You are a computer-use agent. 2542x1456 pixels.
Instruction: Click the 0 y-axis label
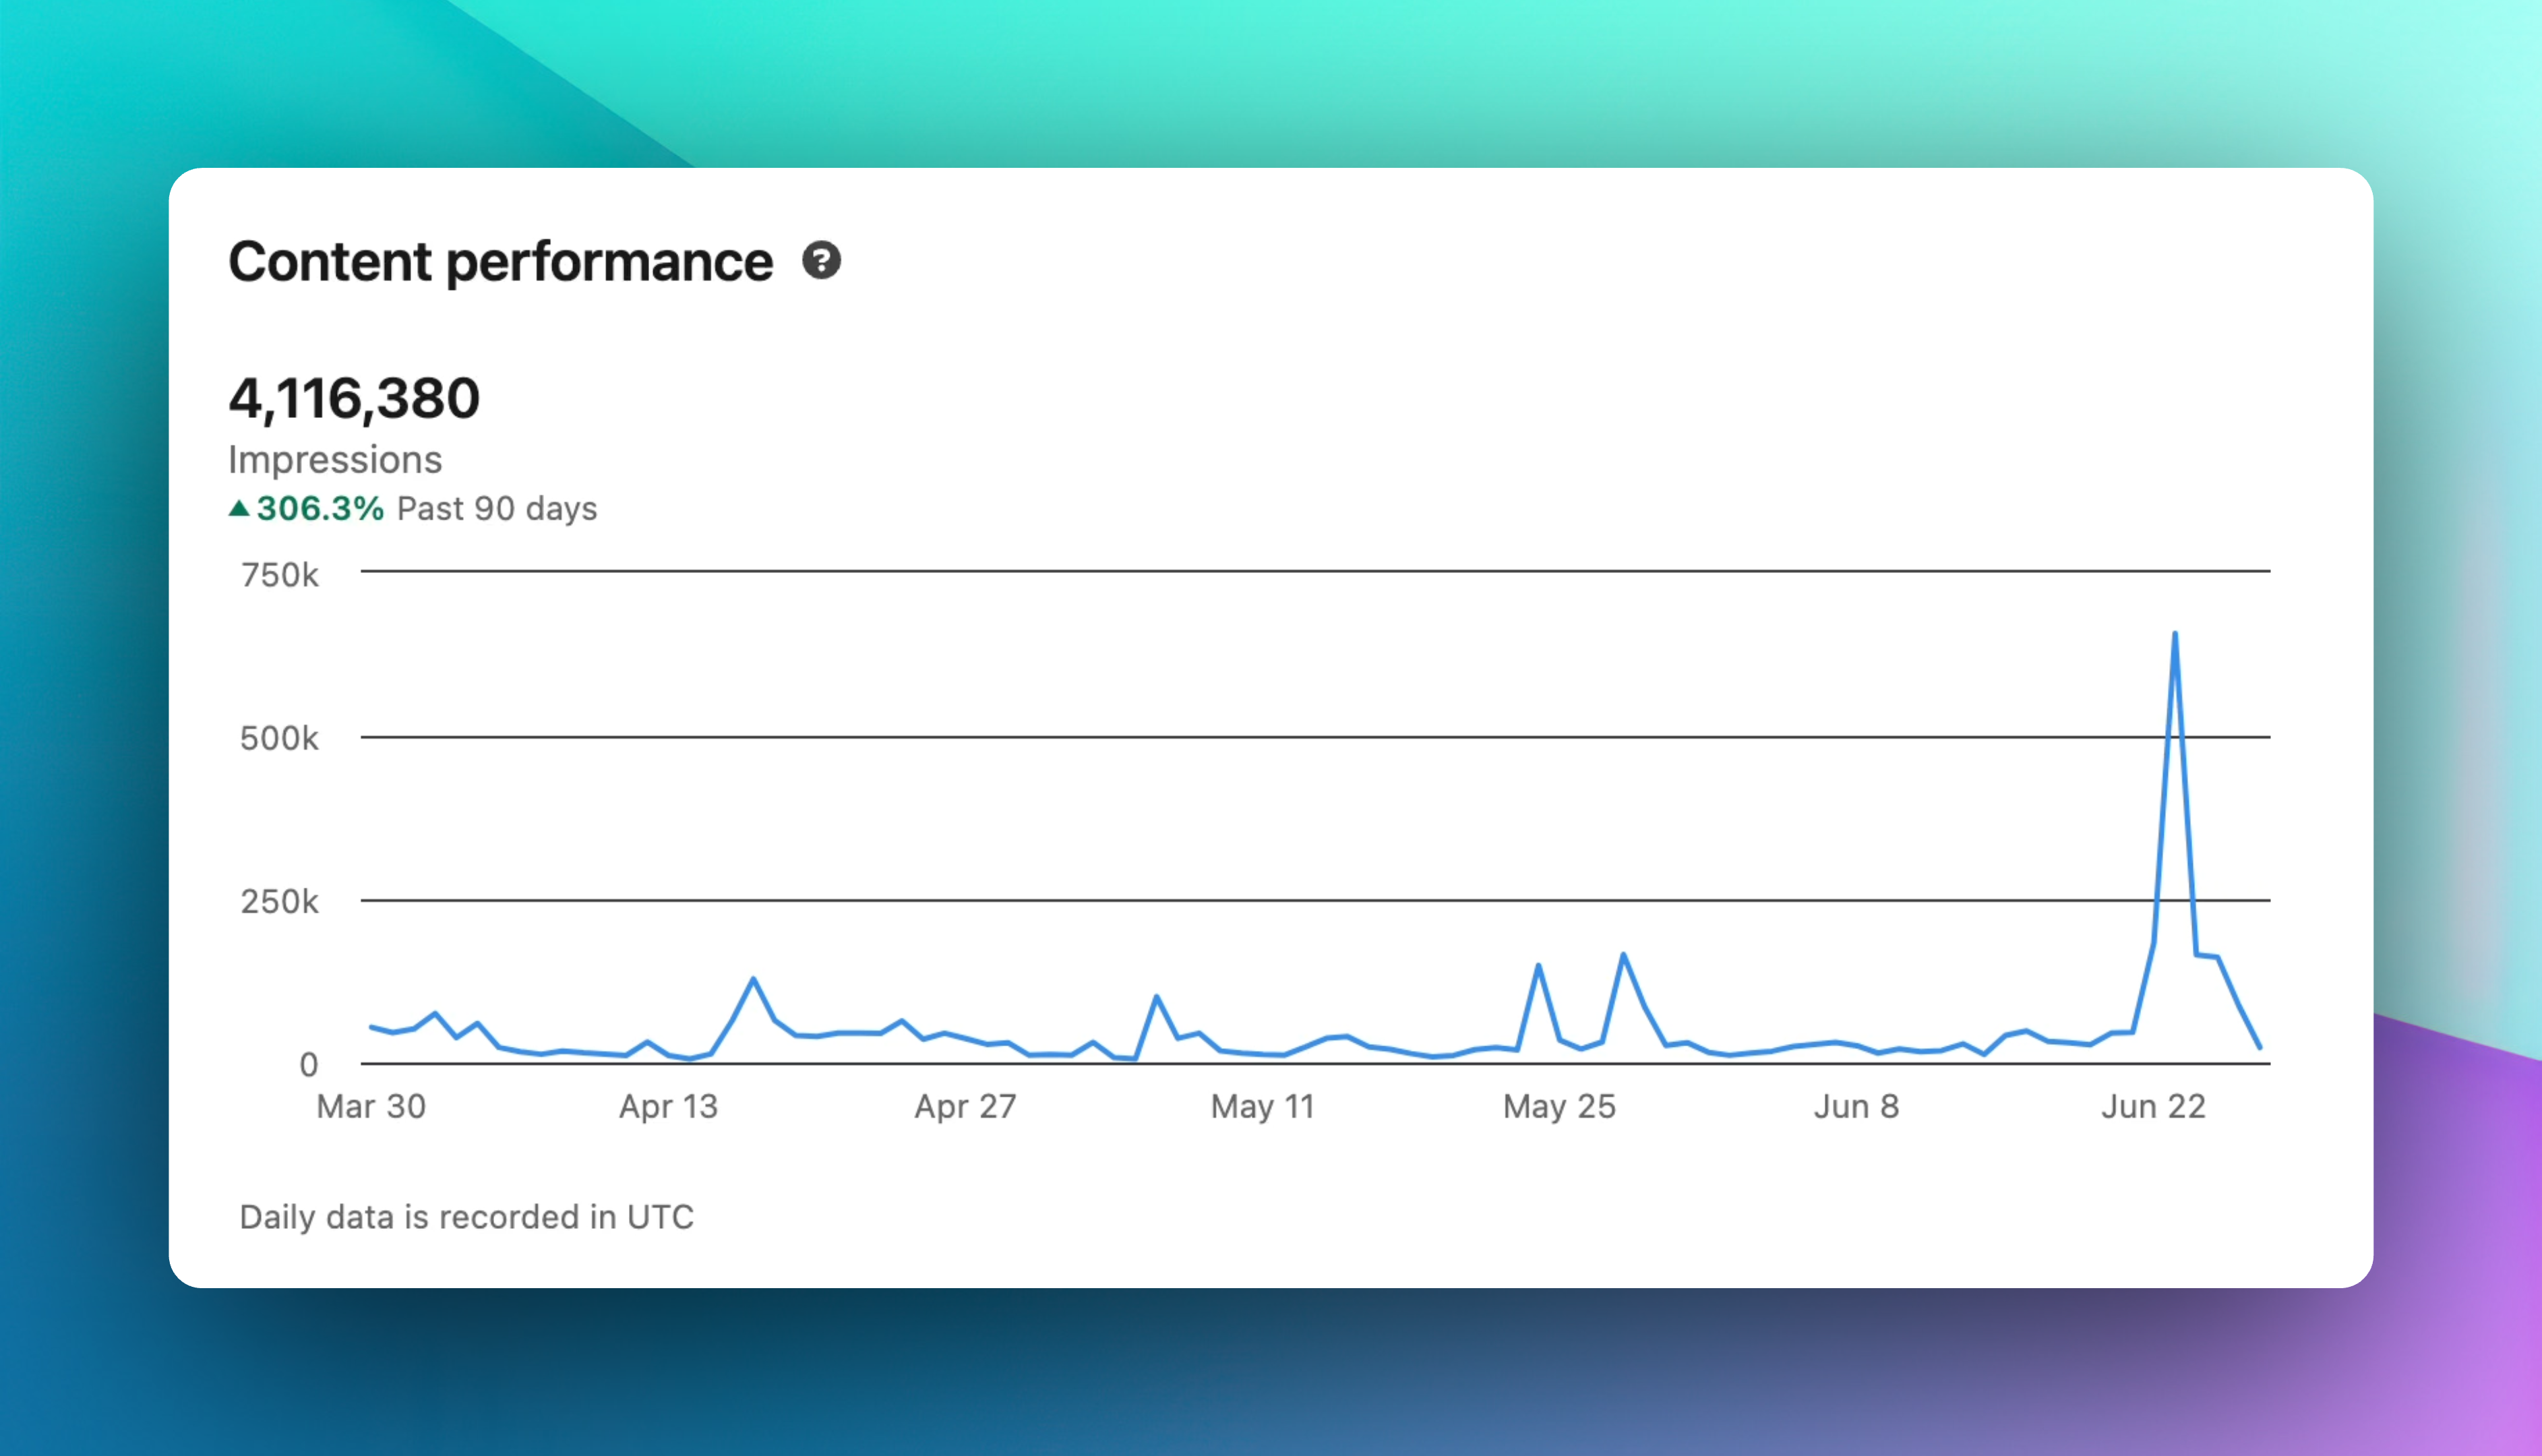(308, 1065)
